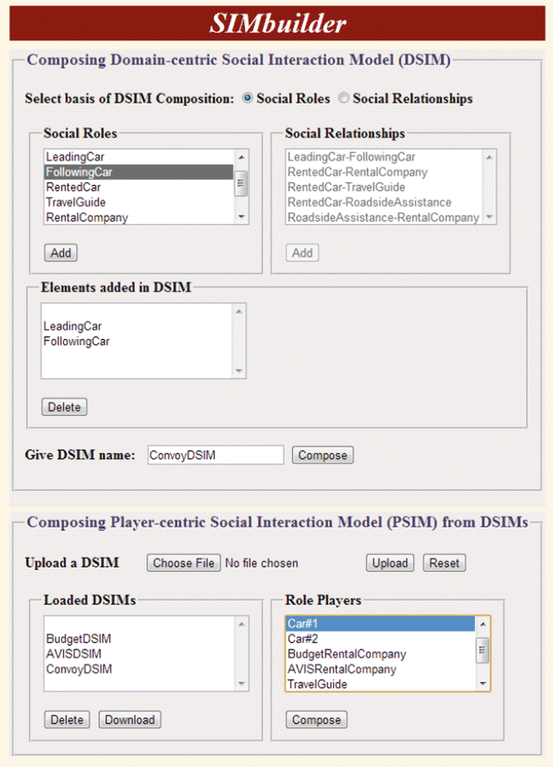The height and width of the screenshot is (767, 553).
Task: Click the Give DSIM name text field
Action: 216,455
